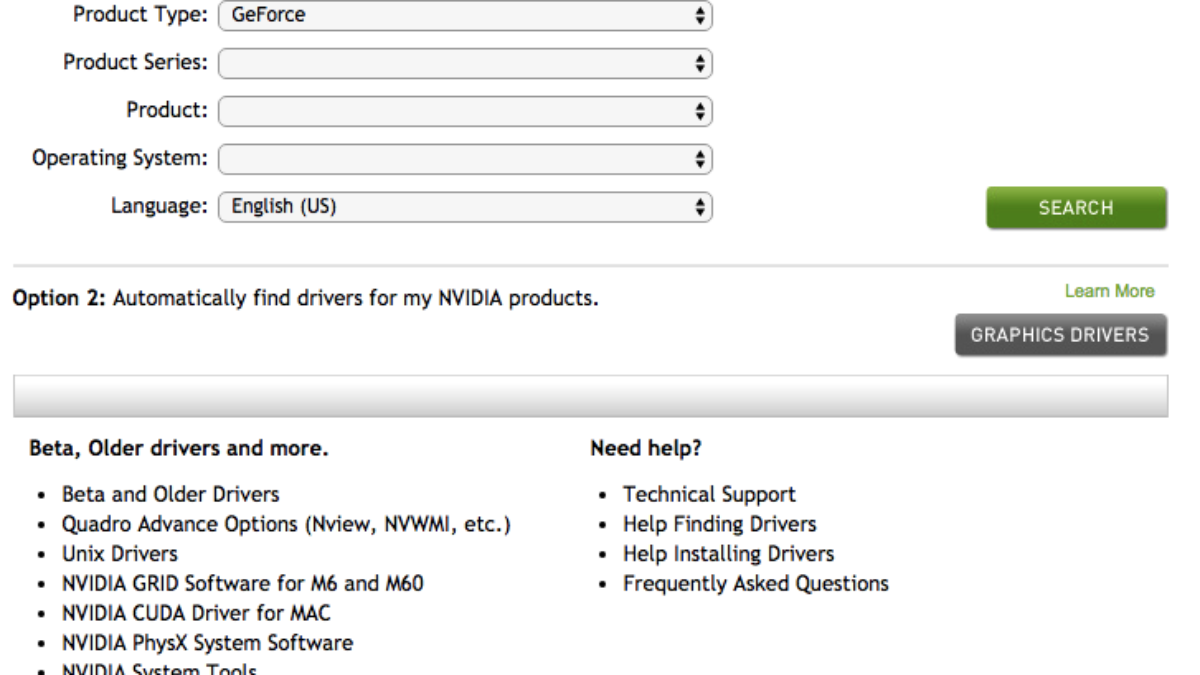Click the gray separator bar

[590, 397]
